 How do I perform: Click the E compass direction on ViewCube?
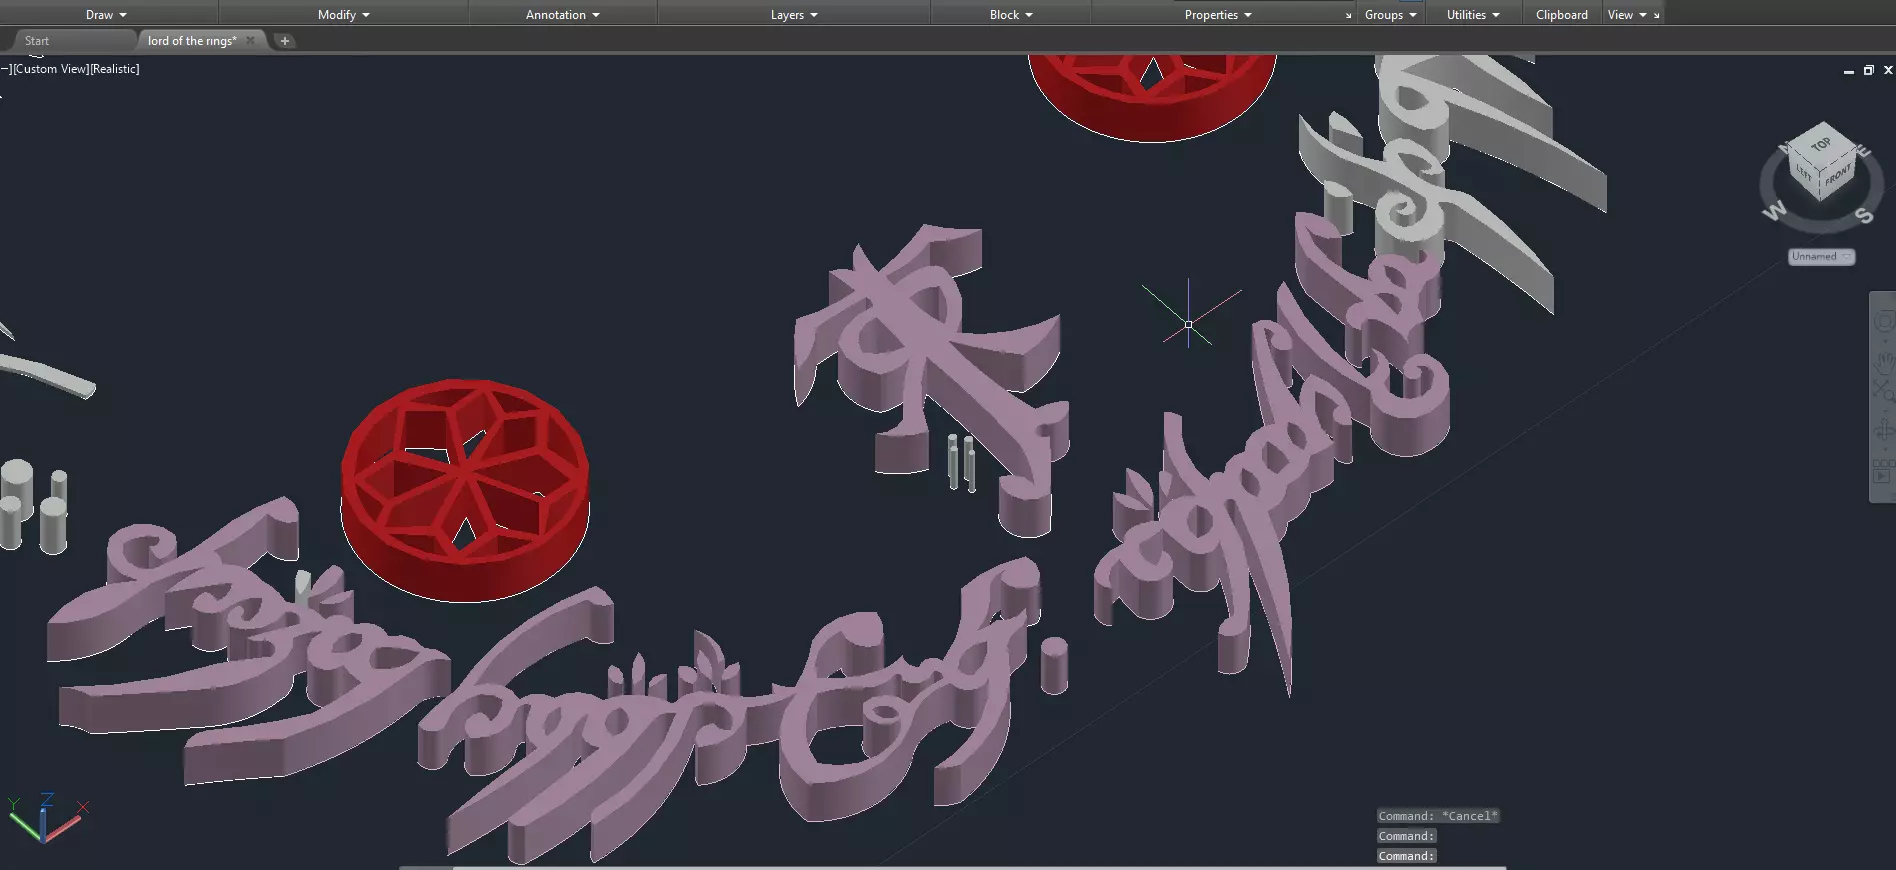tap(1864, 151)
